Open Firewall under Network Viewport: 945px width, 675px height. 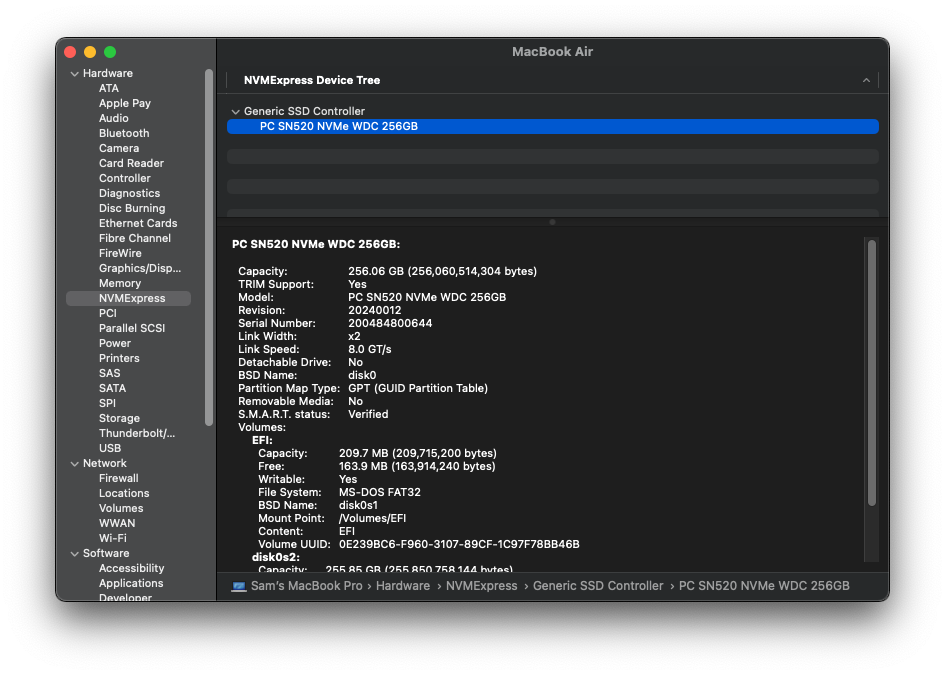(x=119, y=479)
